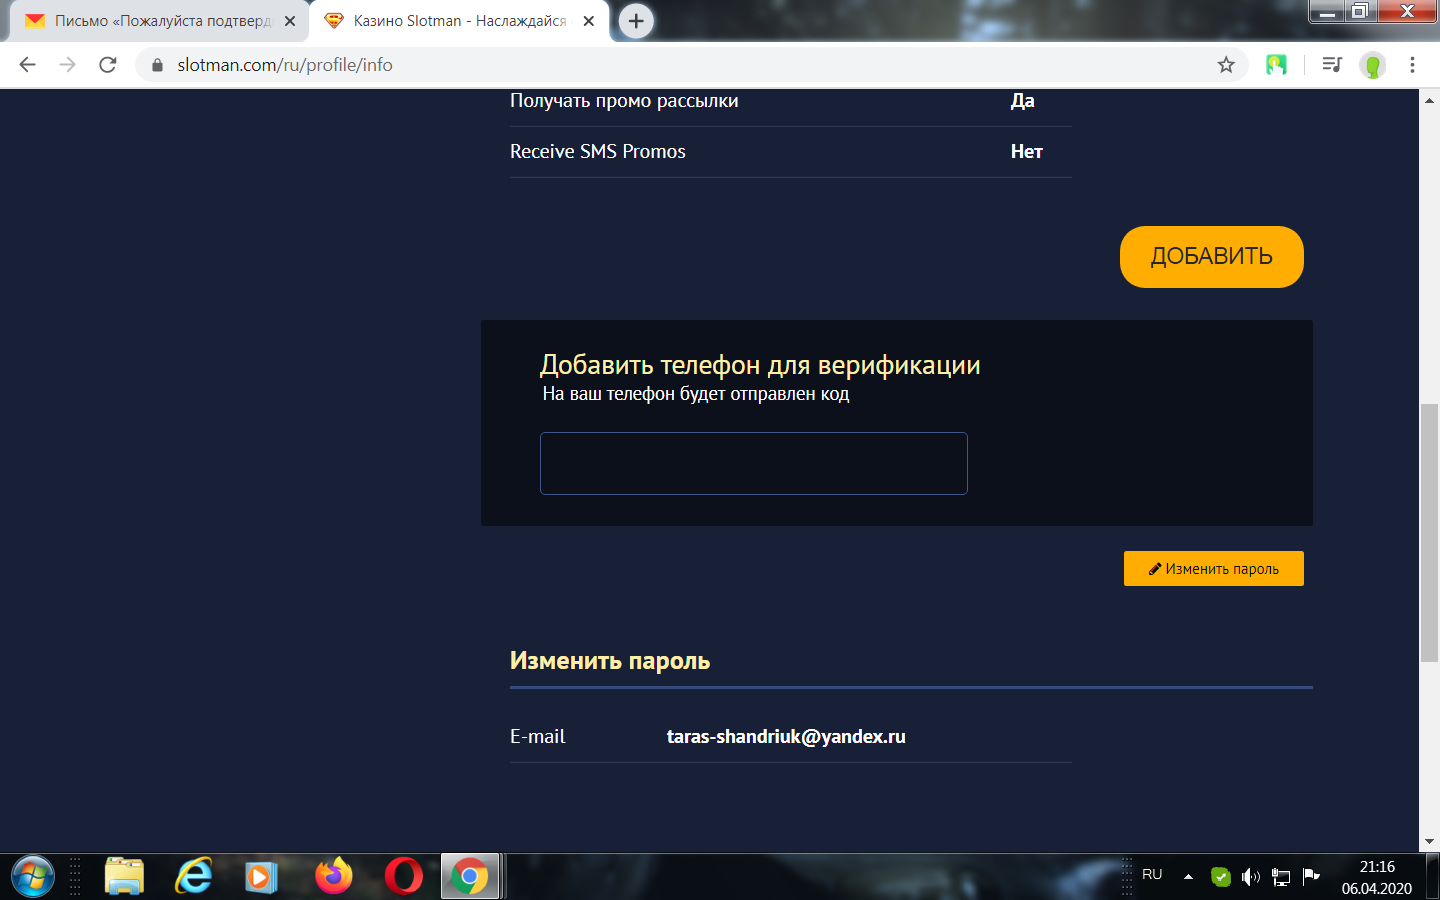Screen dimensions: 1440x900
Task: Close the Gmail 'Письмо' tab
Action: click(x=290, y=21)
